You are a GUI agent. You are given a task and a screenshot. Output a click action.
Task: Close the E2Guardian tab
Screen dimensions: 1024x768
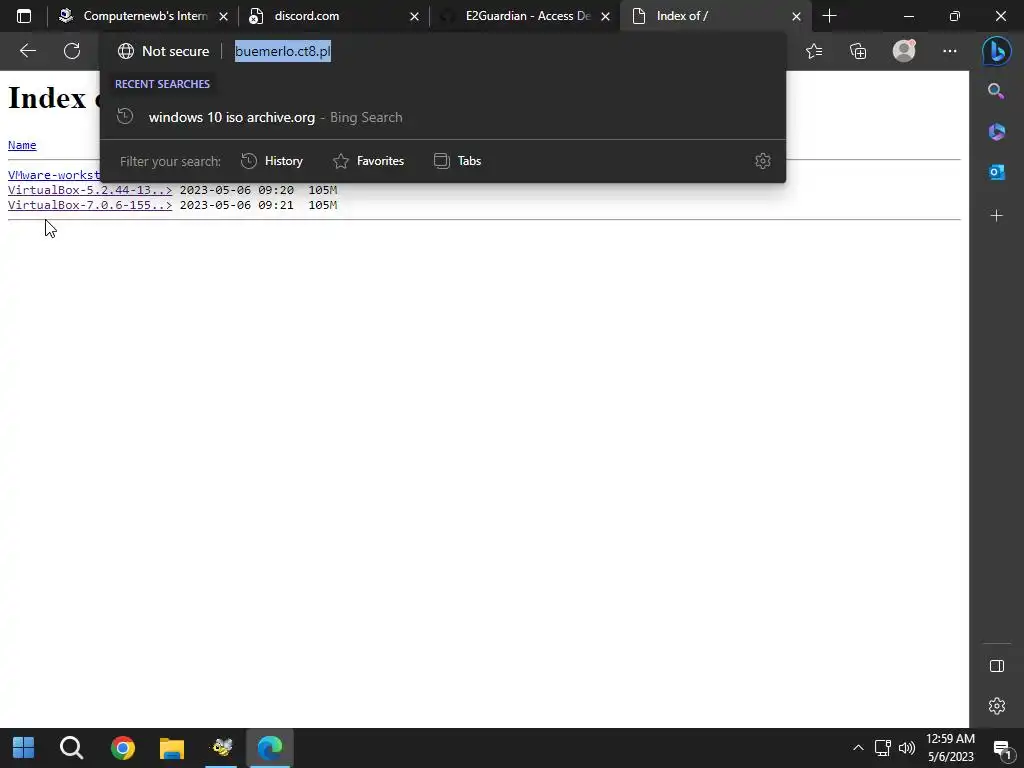[605, 16]
